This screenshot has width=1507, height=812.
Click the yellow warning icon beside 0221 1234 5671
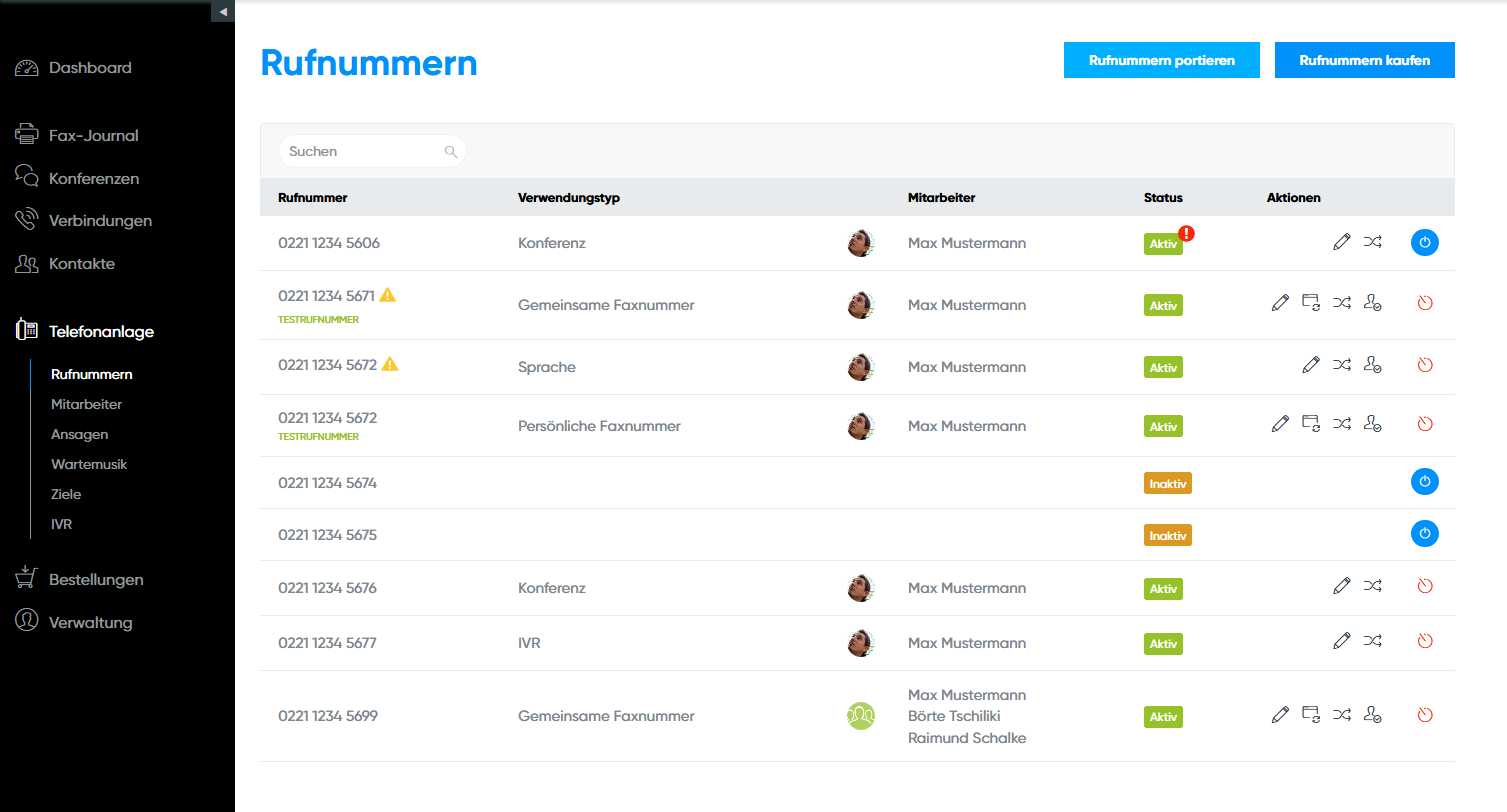[388, 295]
